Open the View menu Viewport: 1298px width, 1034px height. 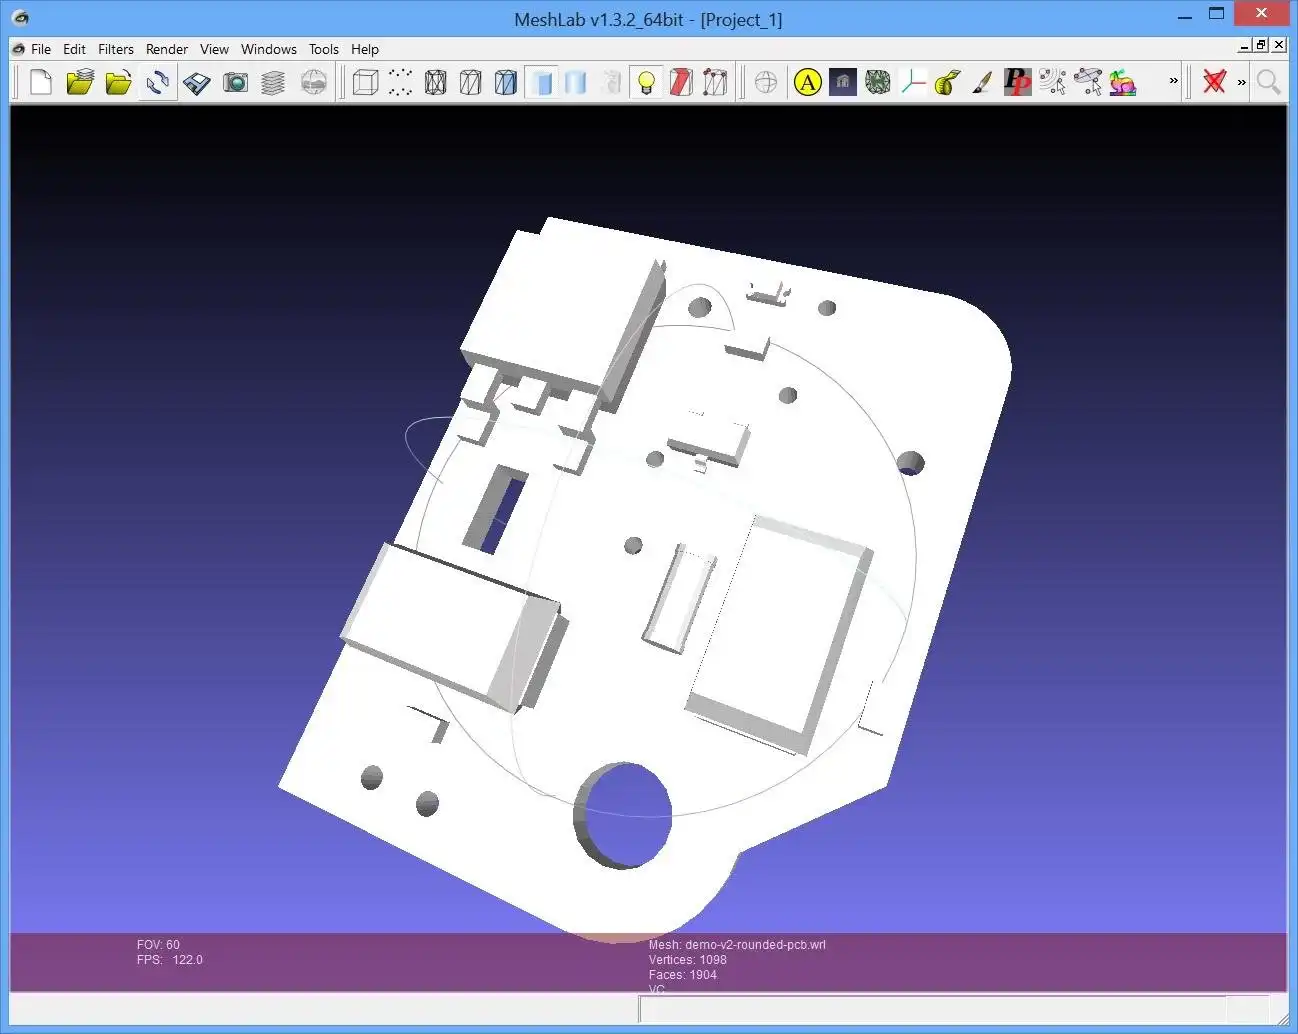pyautogui.click(x=214, y=49)
